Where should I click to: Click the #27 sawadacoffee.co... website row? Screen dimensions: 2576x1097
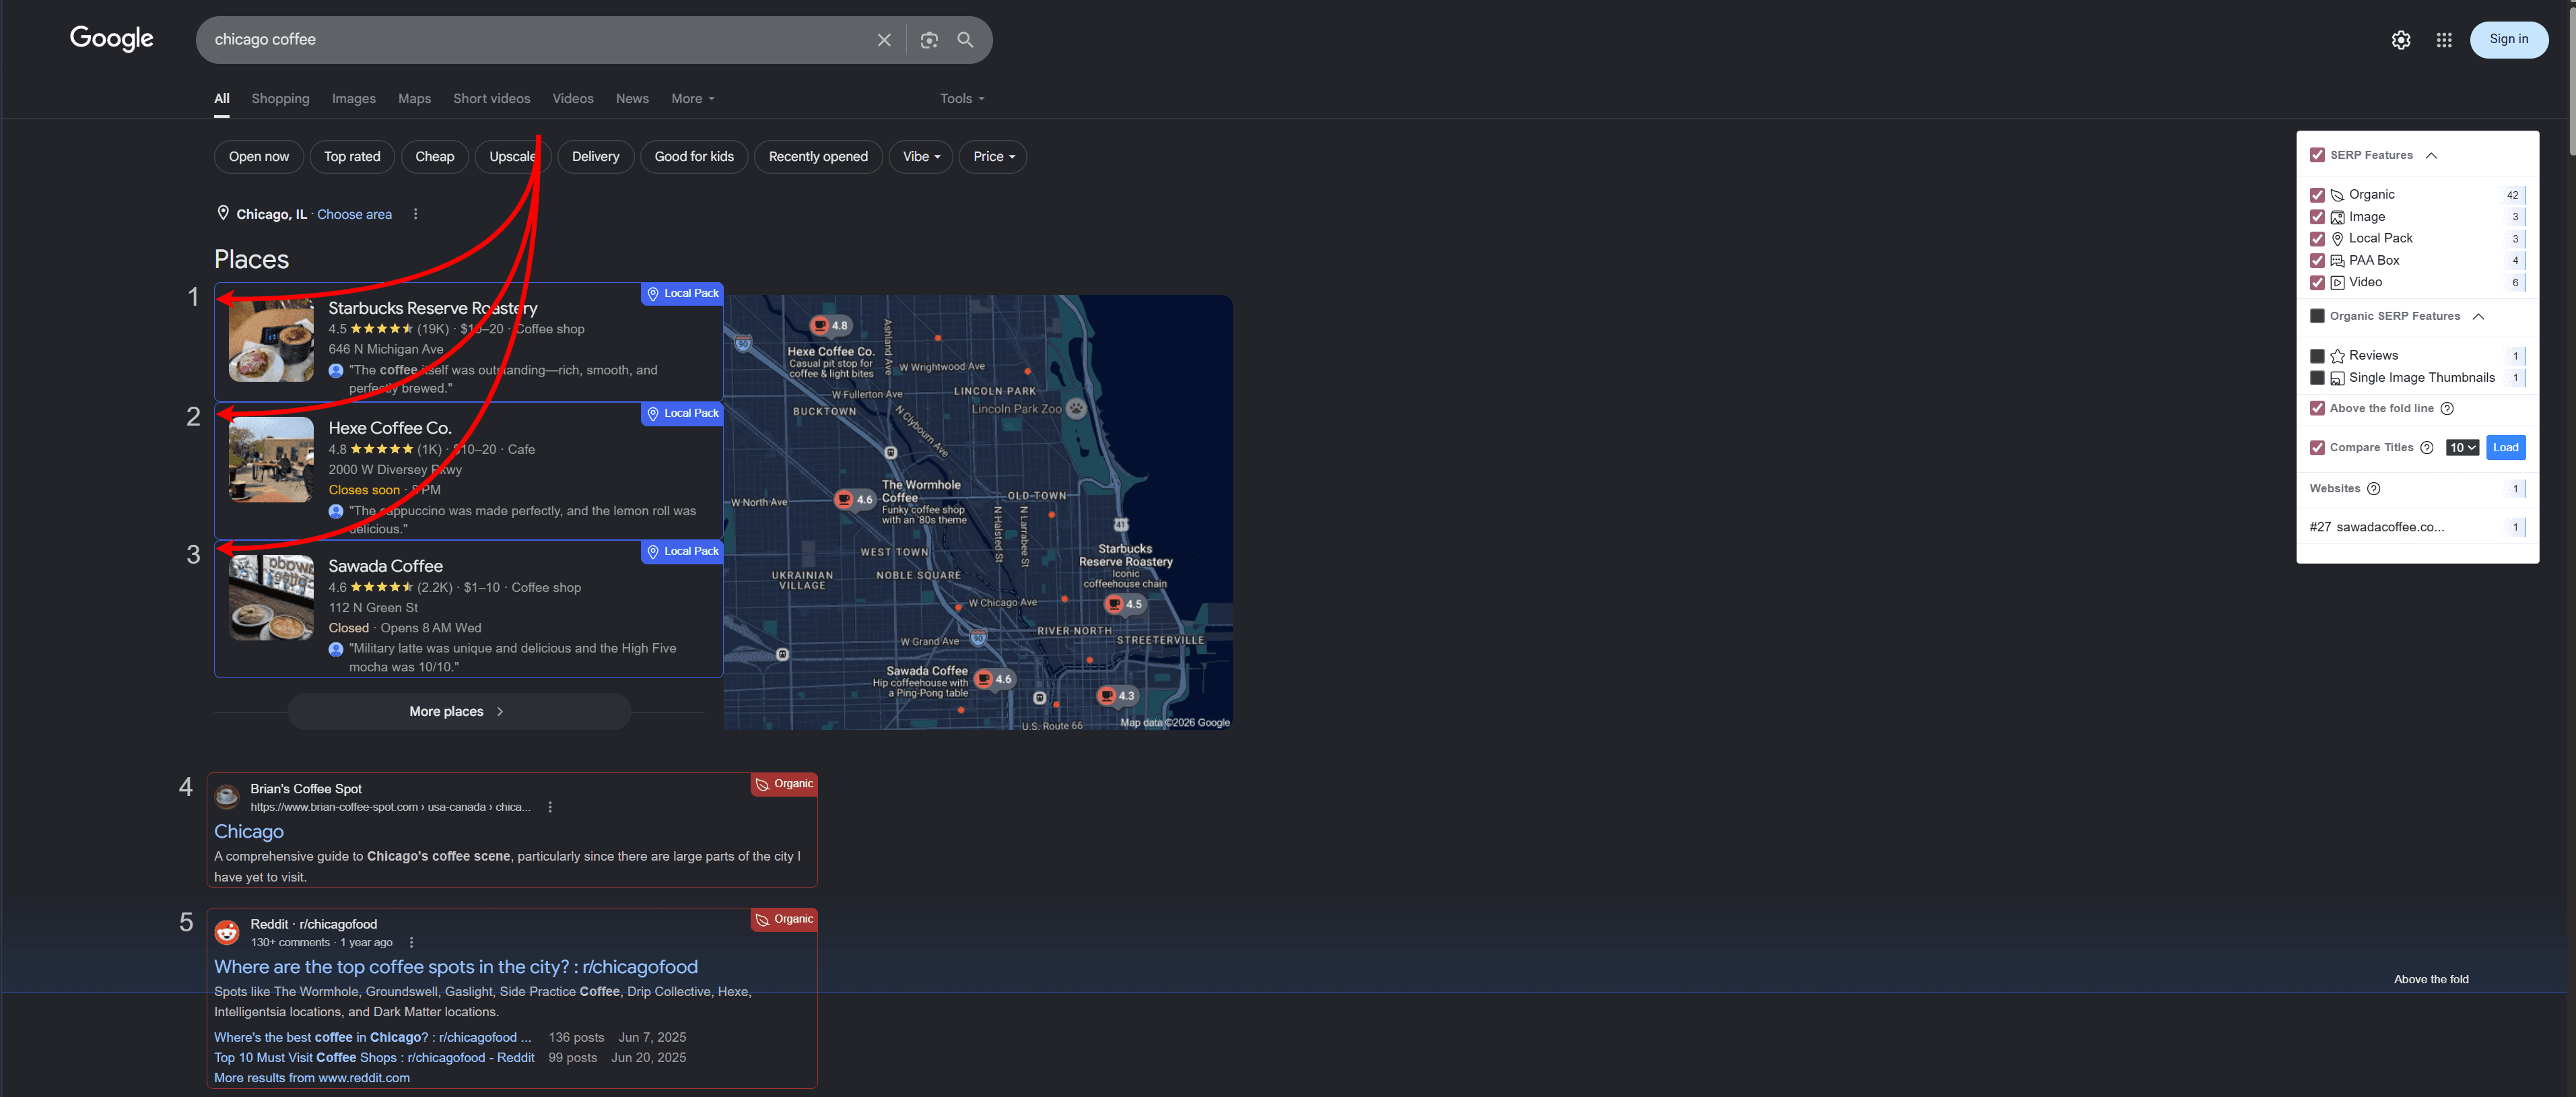tap(2417, 527)
